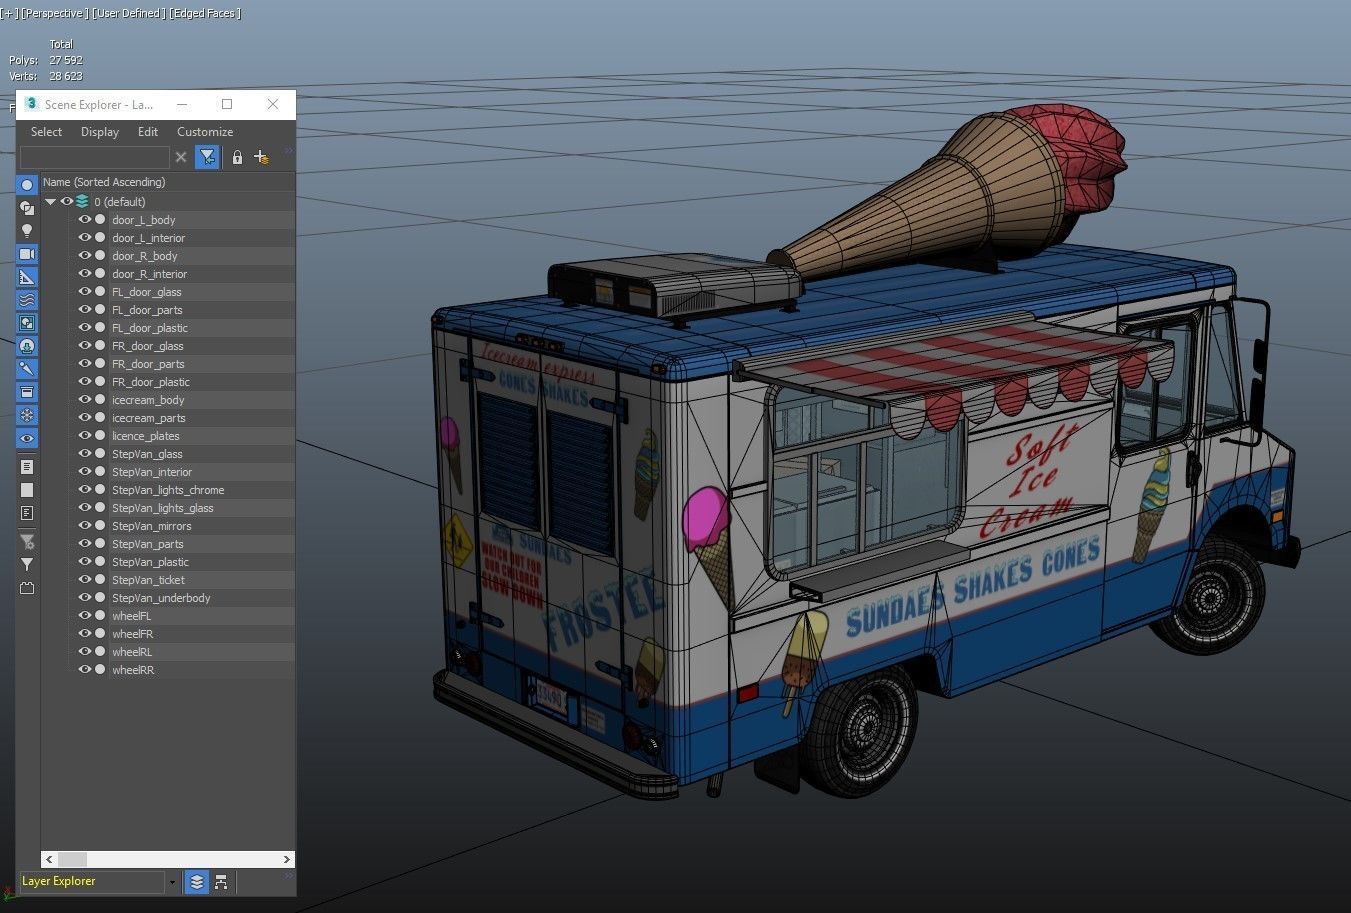Toggle Display Bones filter icon
1351x913 pixels.
click(27, 369)
